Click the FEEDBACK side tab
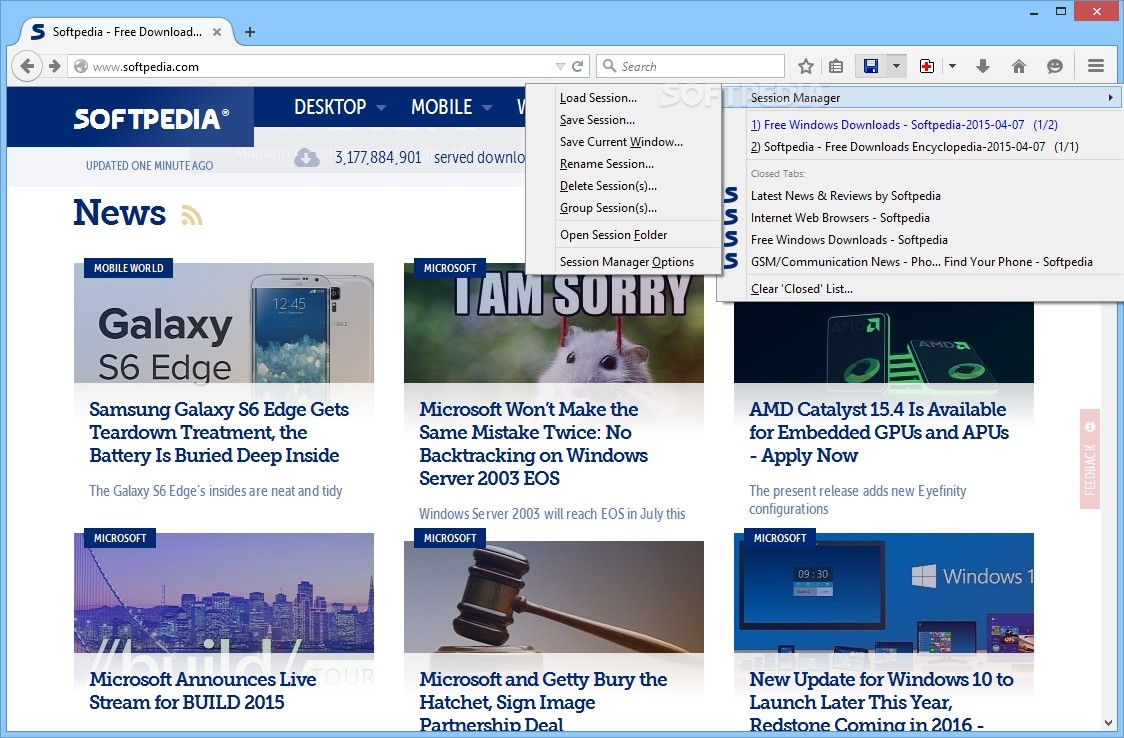 1090,459
